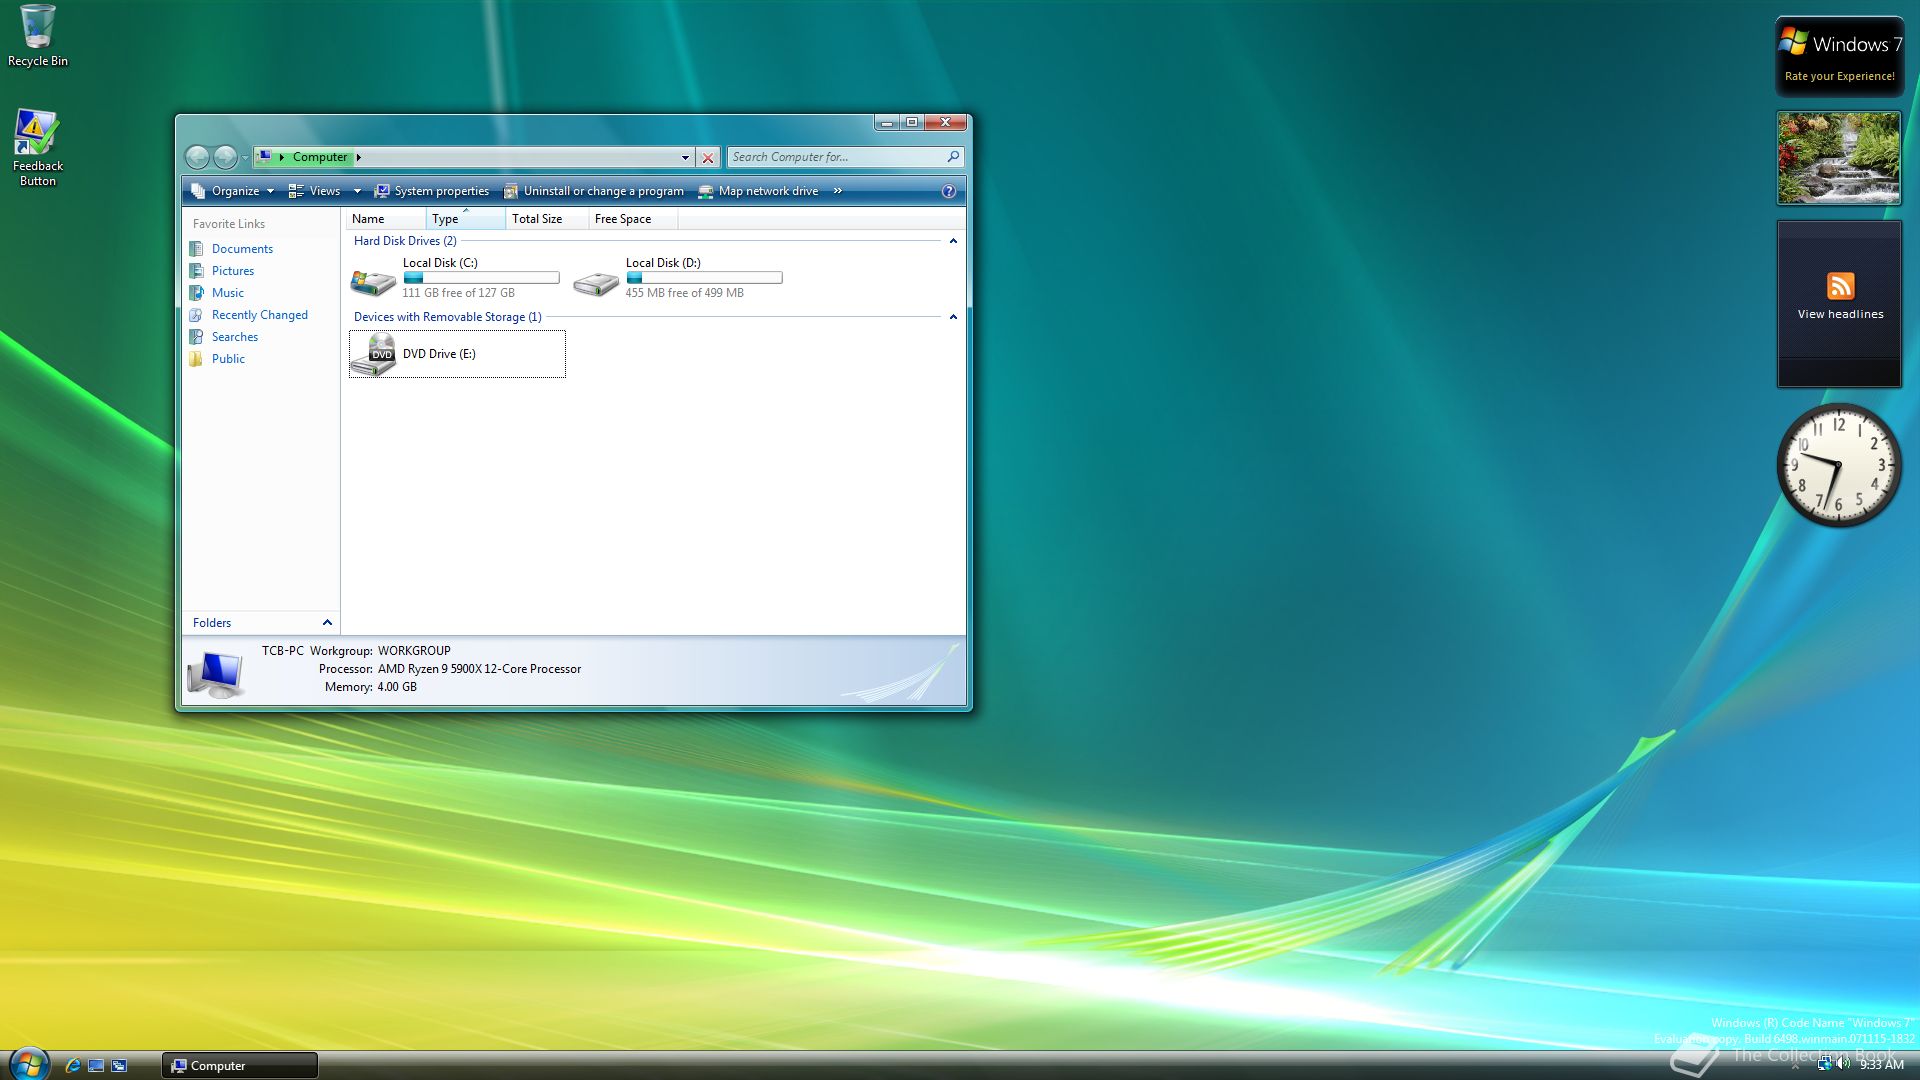Click Show Desktop quick launch icon

click(x=96, y=1066)
